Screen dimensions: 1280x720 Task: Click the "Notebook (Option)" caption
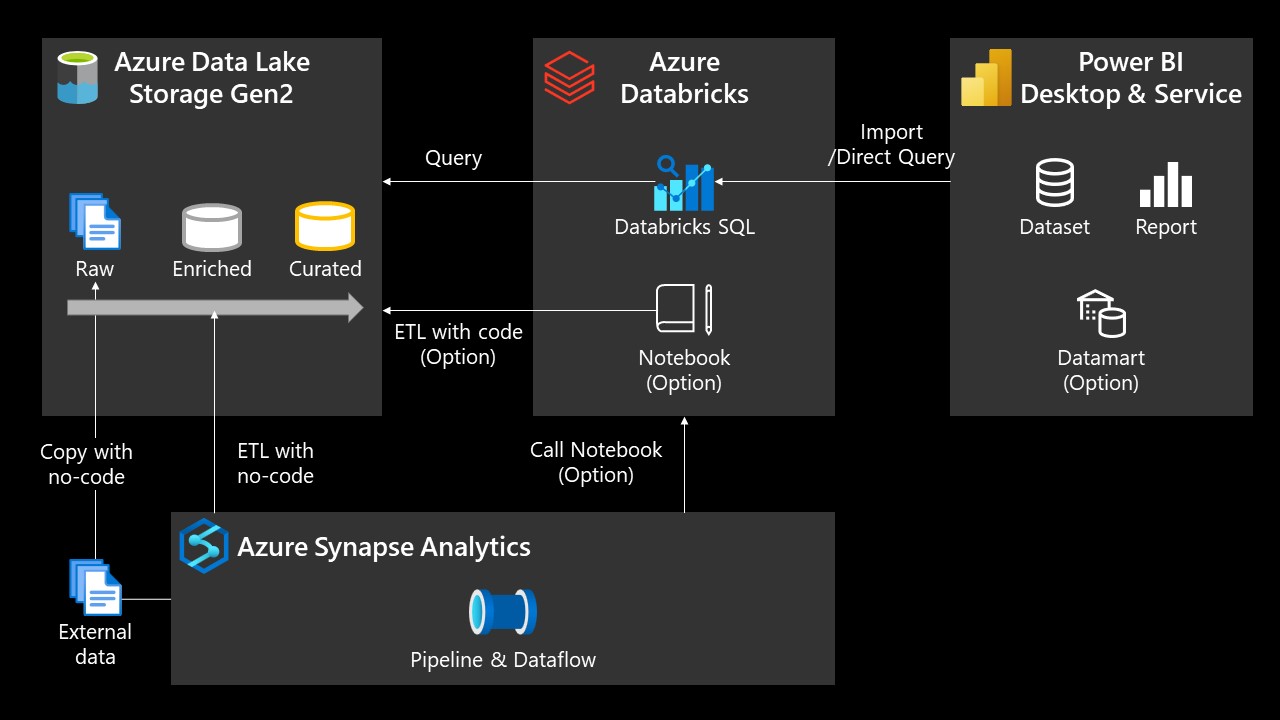pyautogui.click(x=685, y=370)
